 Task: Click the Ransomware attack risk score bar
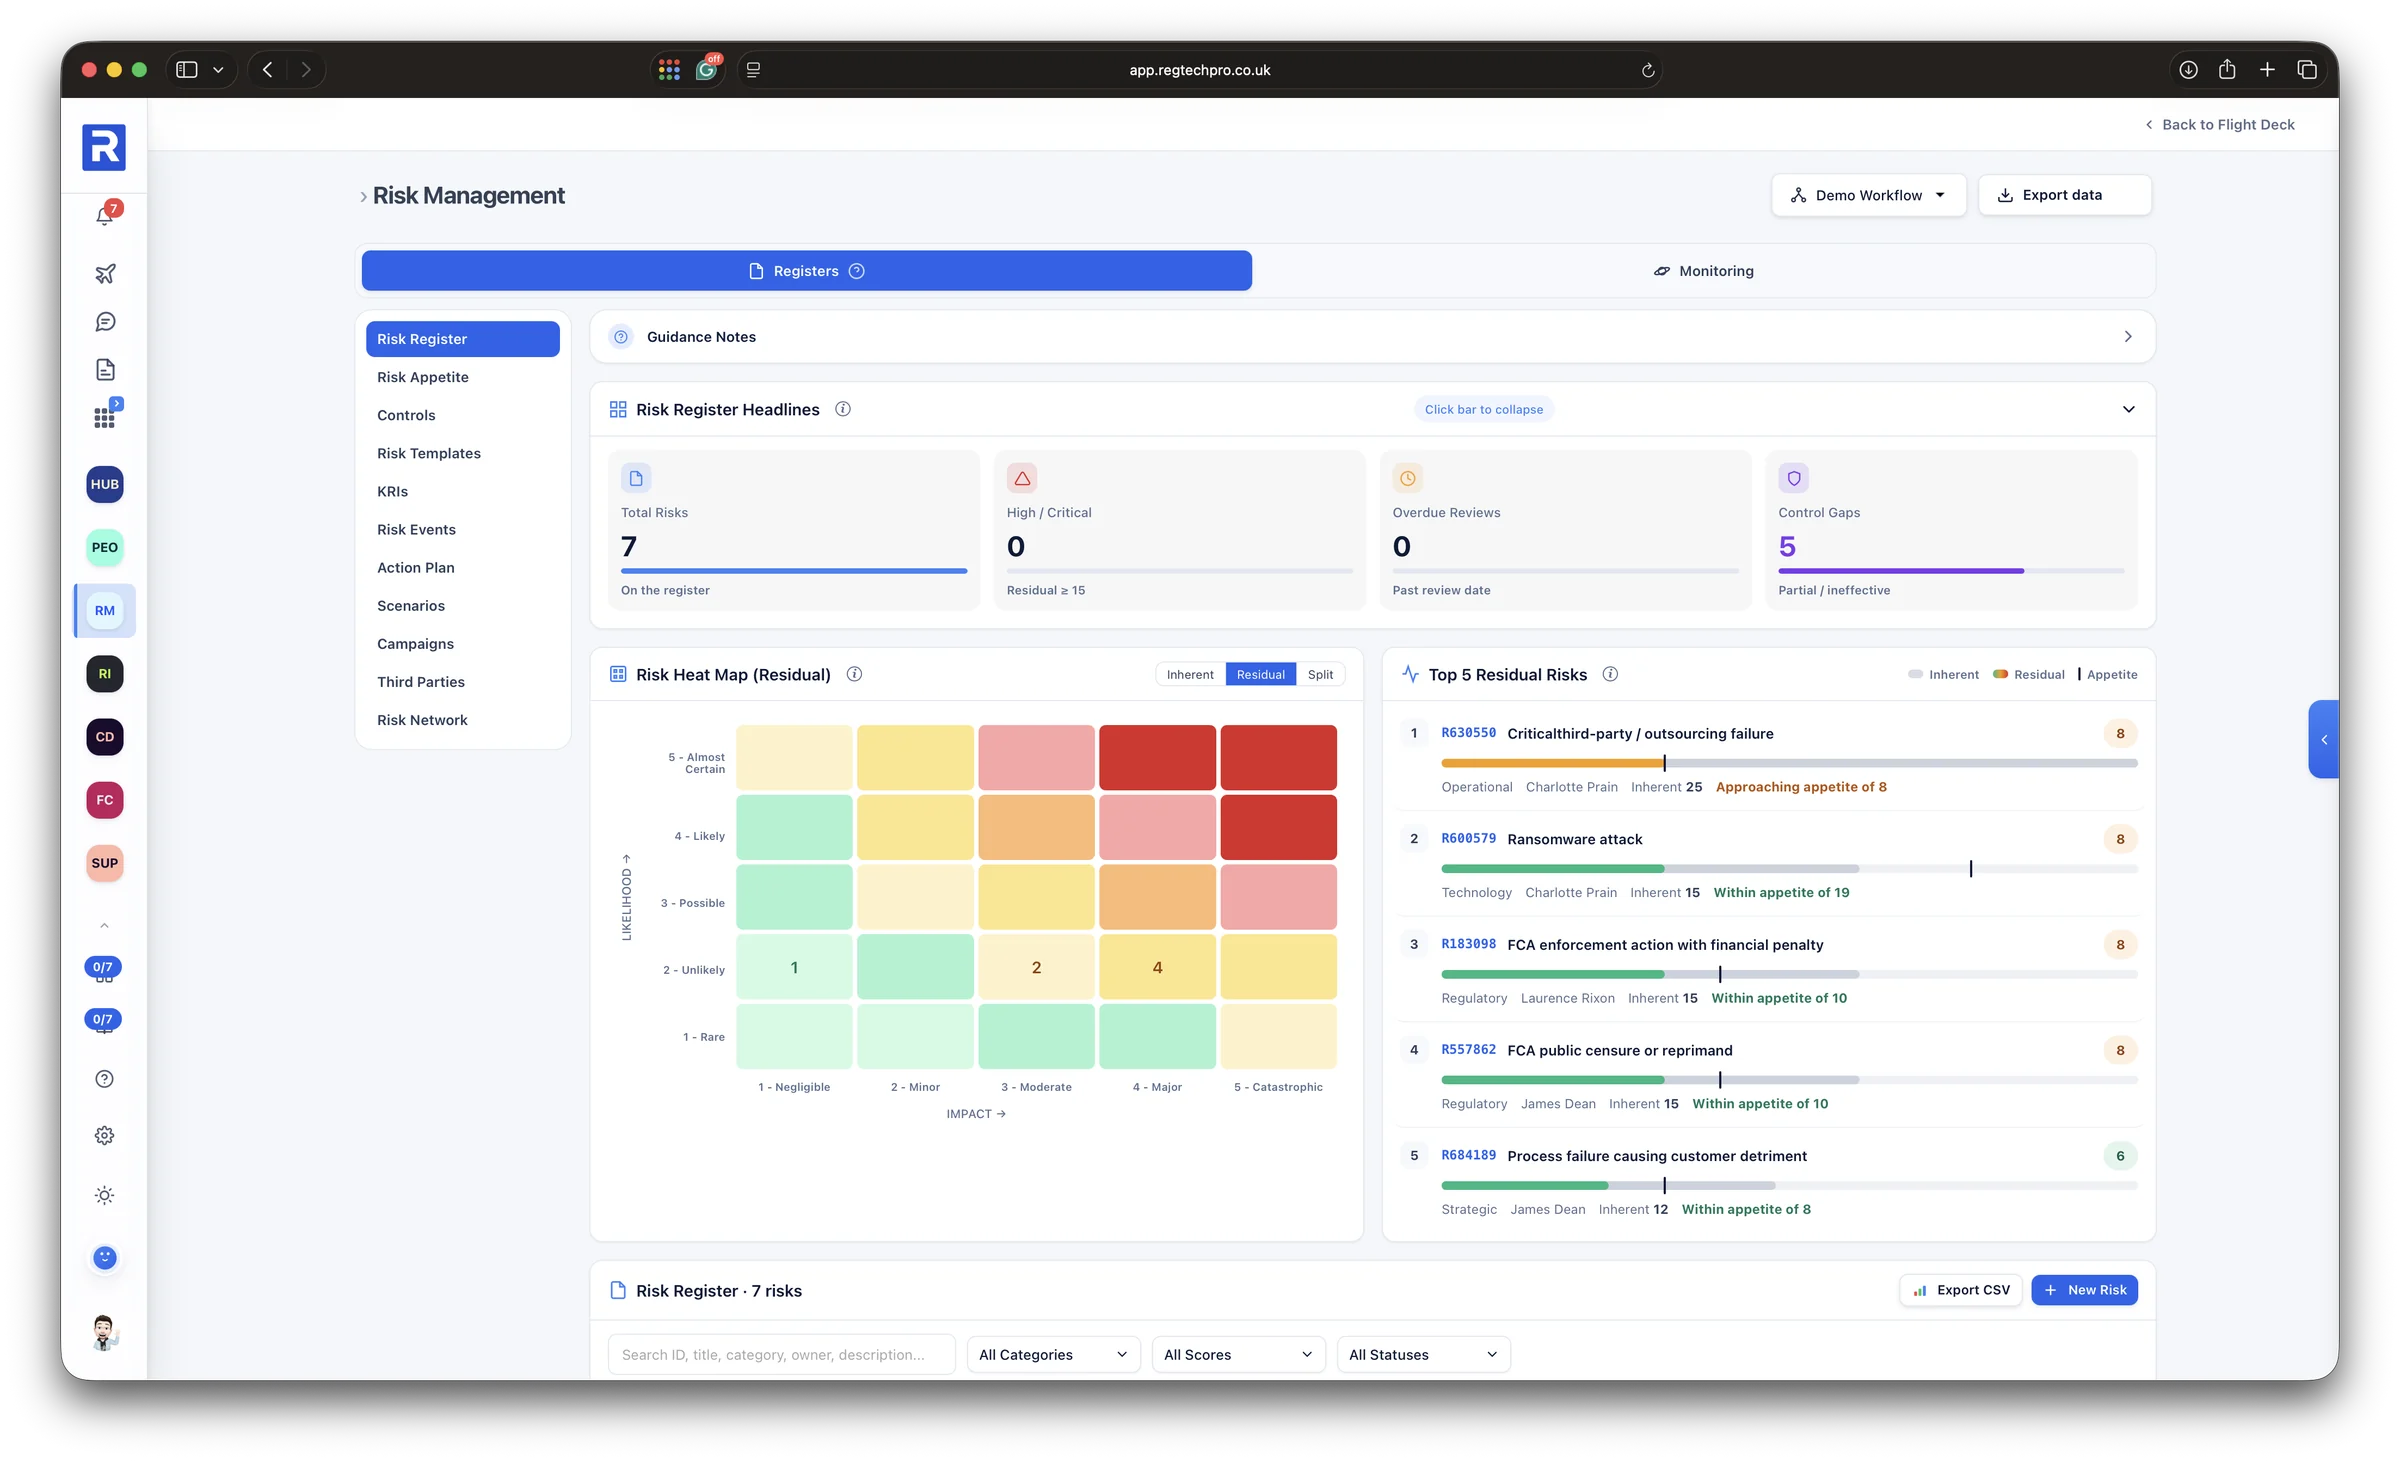click(1789, 868)
